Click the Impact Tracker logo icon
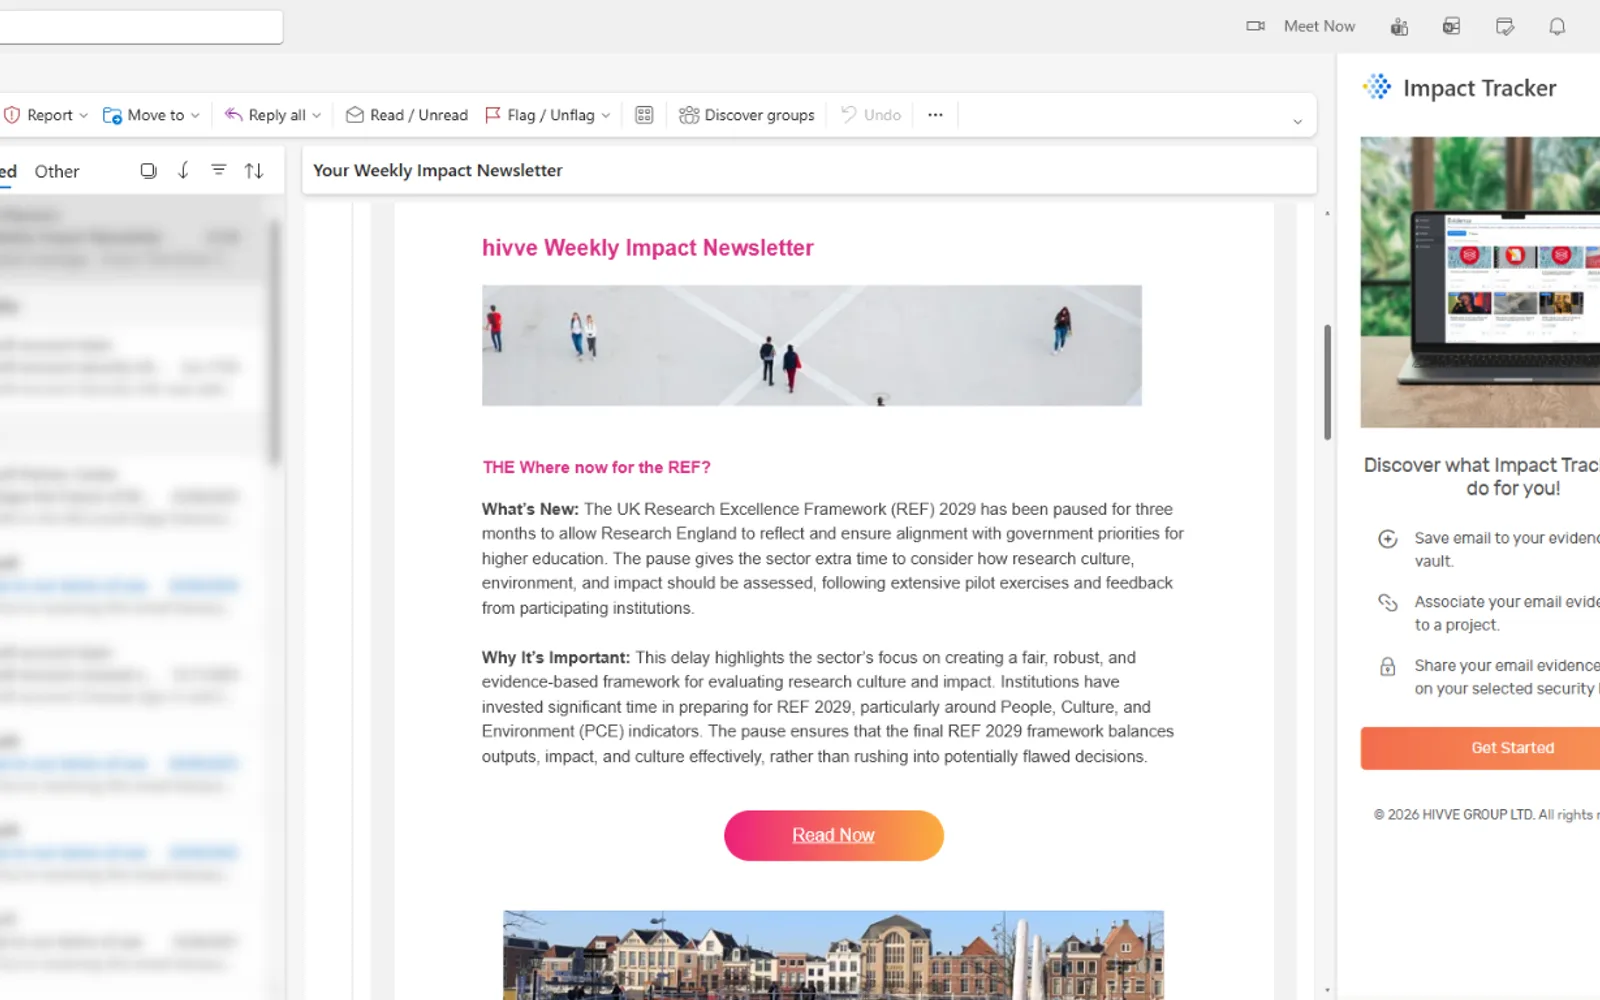 point(1377,87)
